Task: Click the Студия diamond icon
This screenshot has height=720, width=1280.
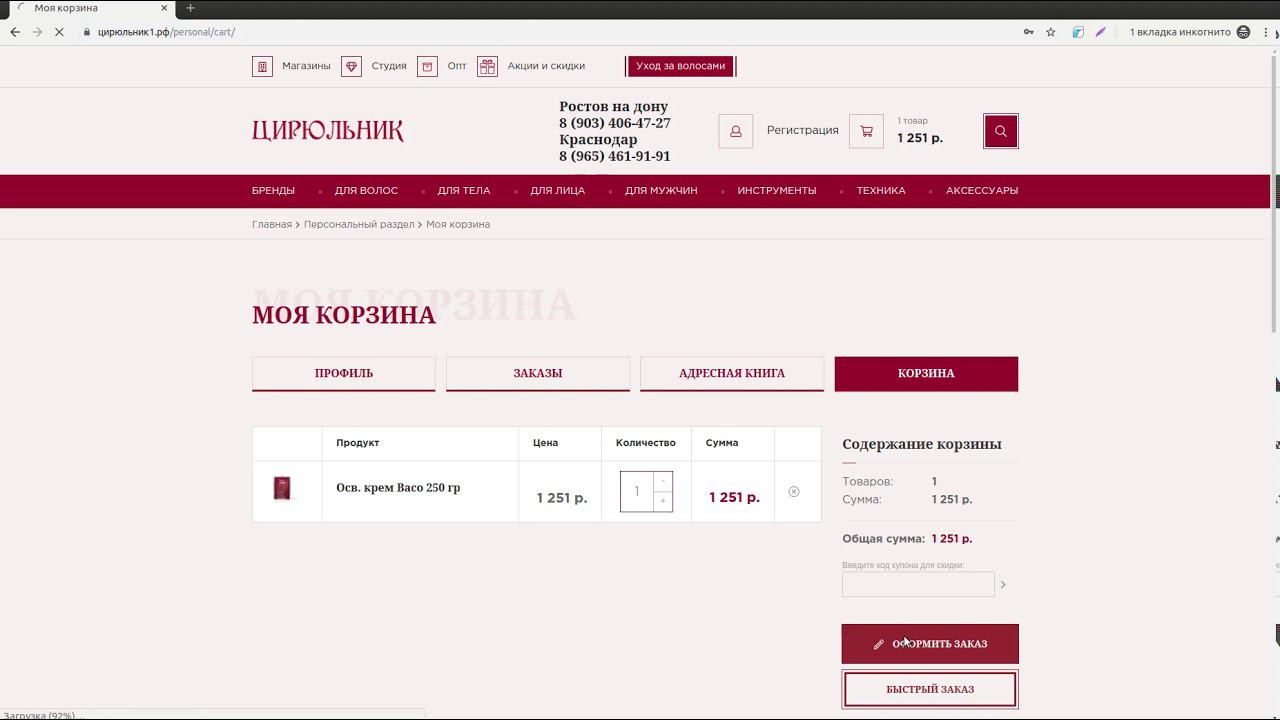Action: tap(351, 66)
